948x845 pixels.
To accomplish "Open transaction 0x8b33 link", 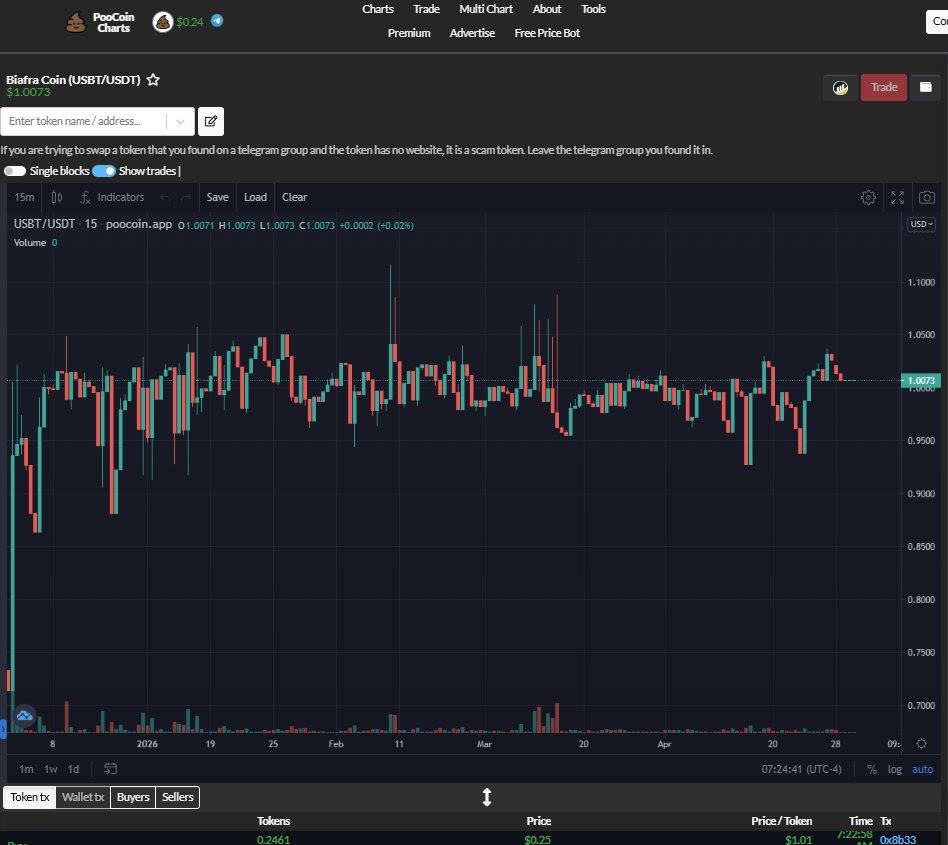I will click(898, 840).
